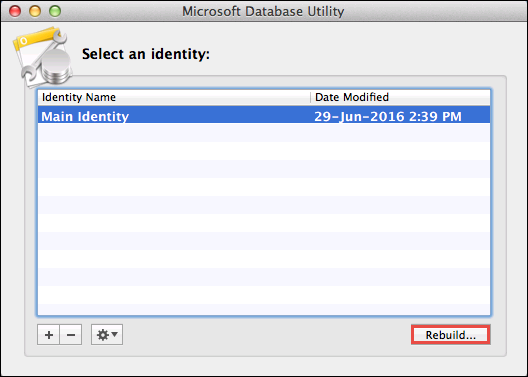Click the Rebuild... button

click(x=451, y=335)
